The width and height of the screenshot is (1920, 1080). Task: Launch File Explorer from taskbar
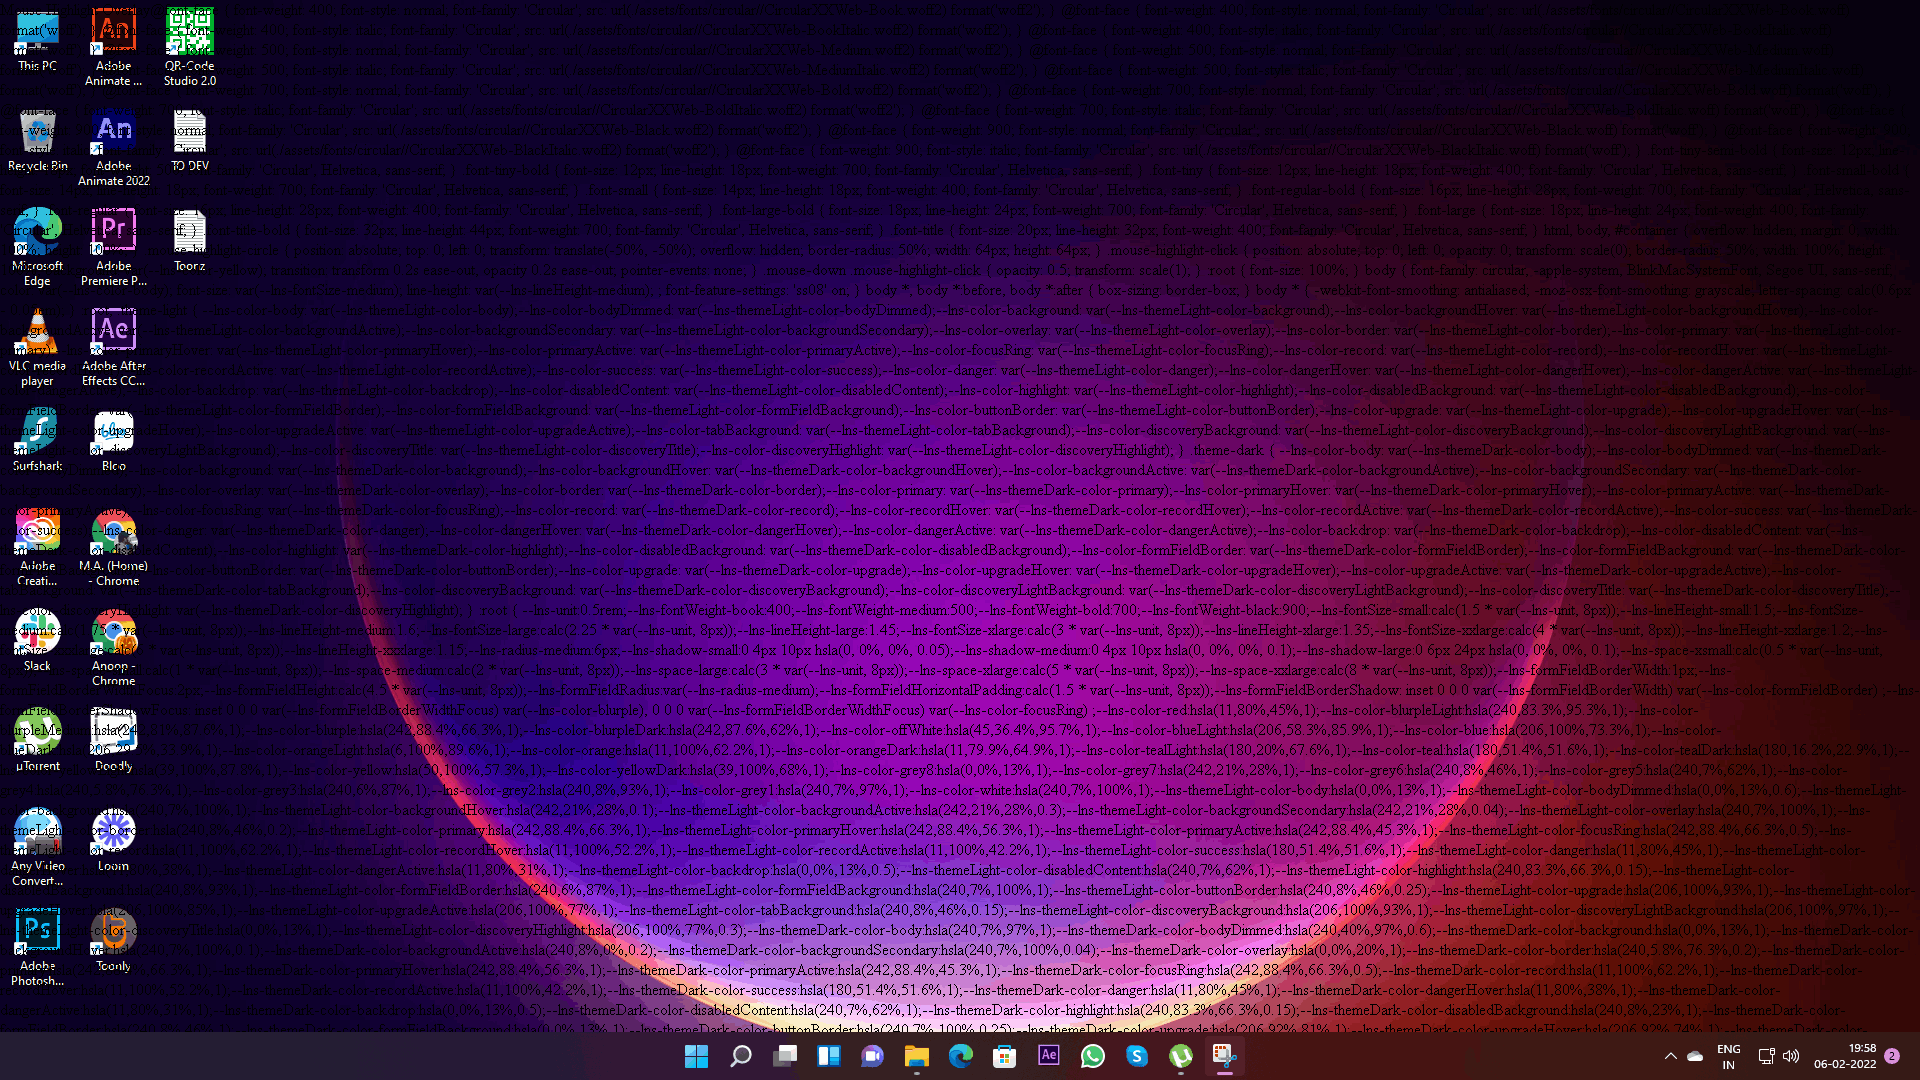click(x=917, y=1056)
